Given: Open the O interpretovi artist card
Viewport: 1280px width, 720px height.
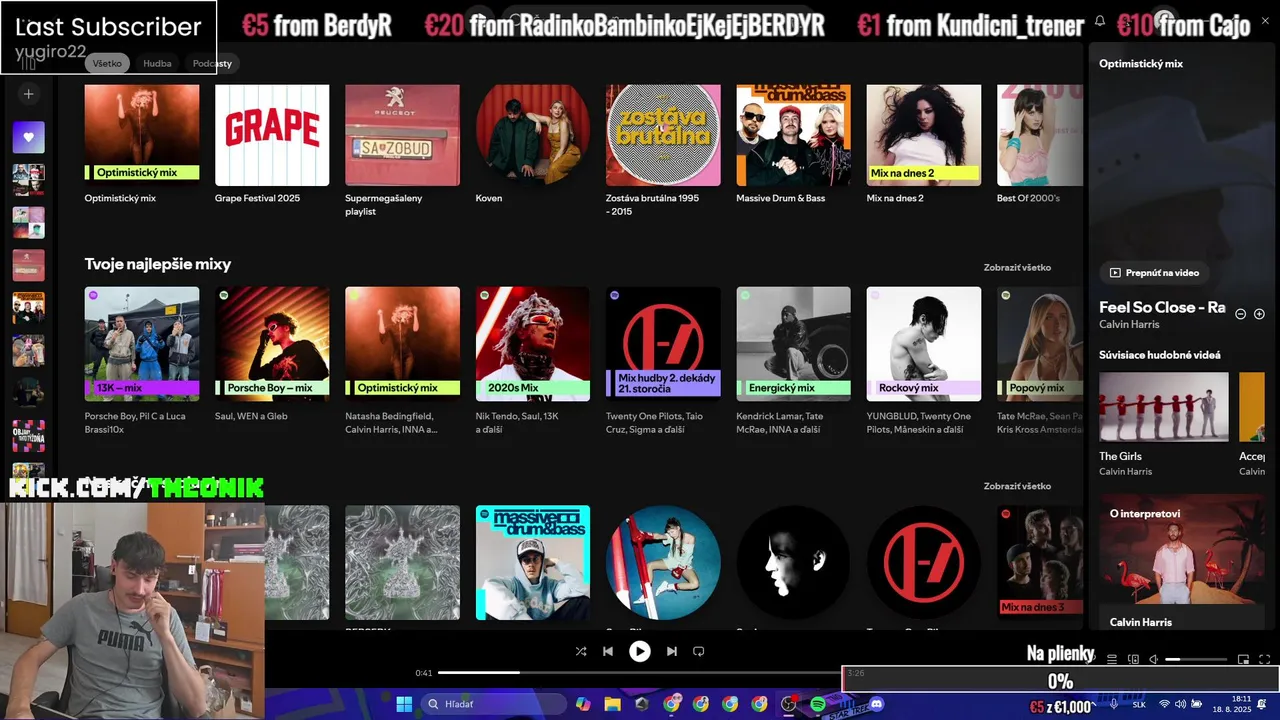Looking at the screenshot, I should tap(1181, 561).
